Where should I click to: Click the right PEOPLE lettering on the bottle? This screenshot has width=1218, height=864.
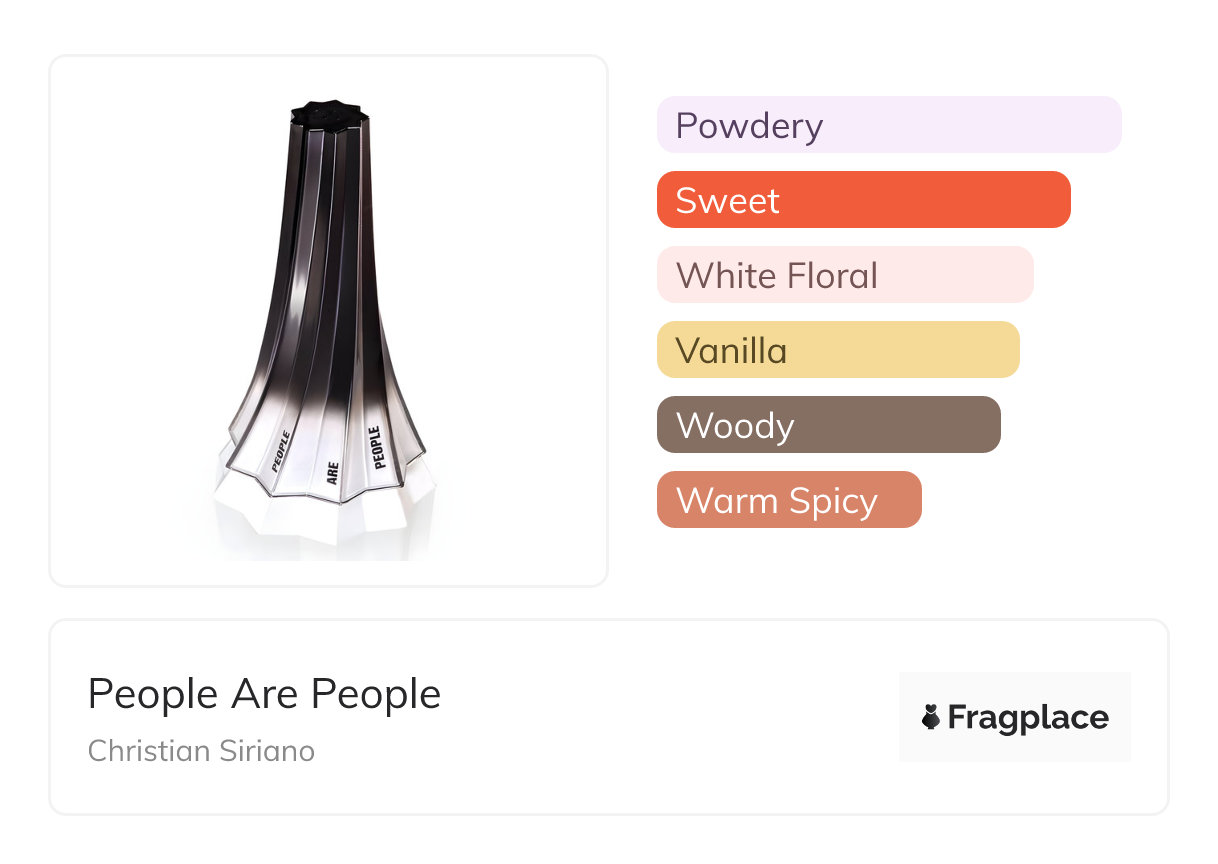376,447
